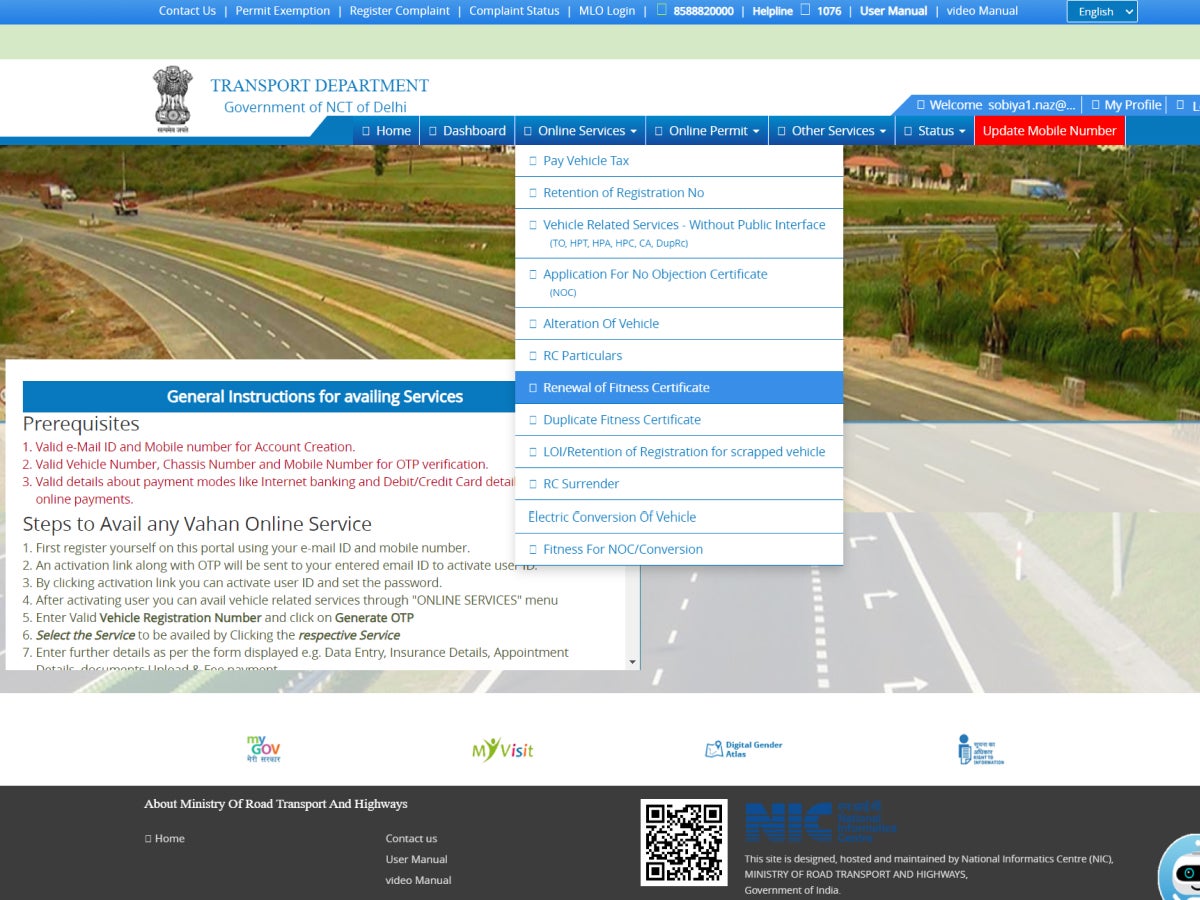The image size is (1200, 900).
Task: Open the QR code image in the footer
Action: (x=684, y=842)
